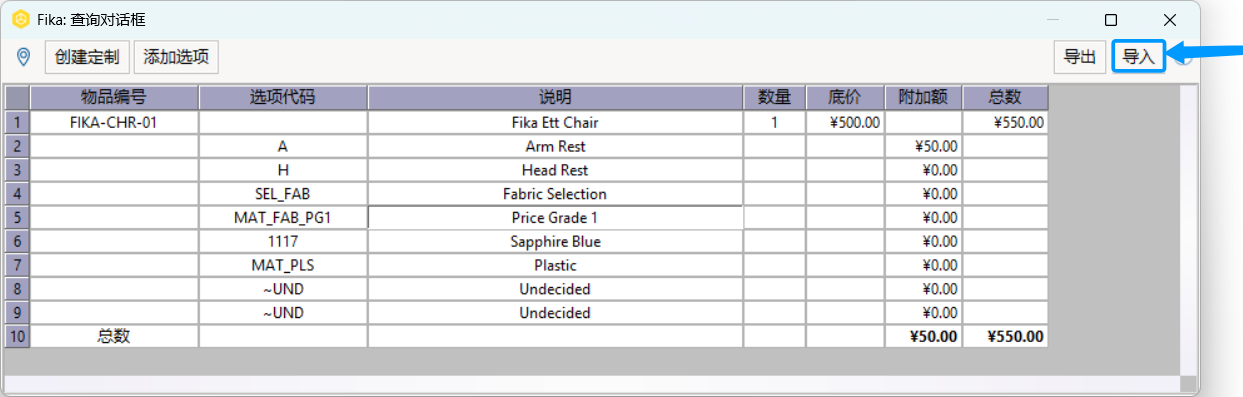Image resolution: width=1243 pixels, height=397 pixels.
Task: Click the 说明 column header
Action: click(x=555, y=97)
